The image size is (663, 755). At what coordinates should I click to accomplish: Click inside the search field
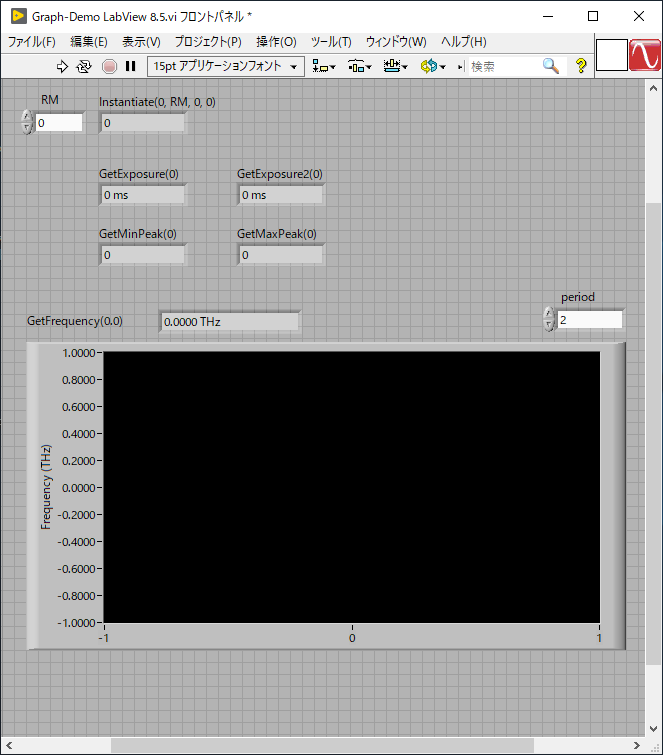[x=504, y=66]
